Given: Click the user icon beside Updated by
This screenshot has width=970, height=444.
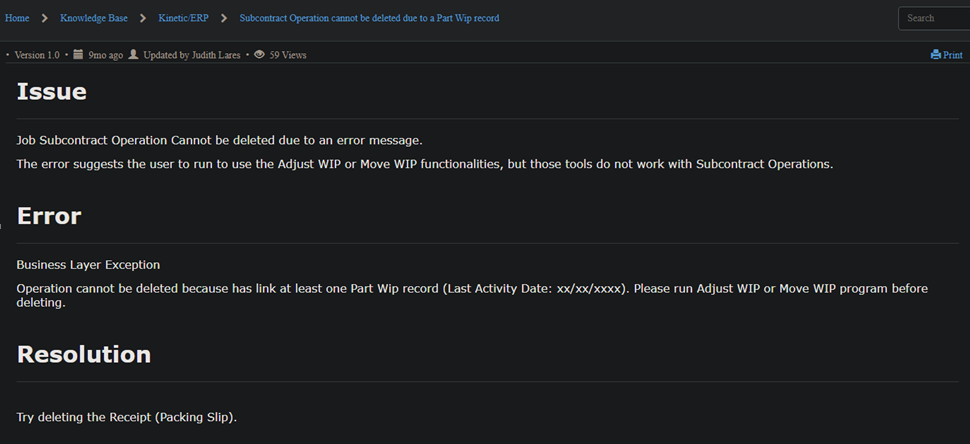Looking at the screenshot, I should [134, 55].
